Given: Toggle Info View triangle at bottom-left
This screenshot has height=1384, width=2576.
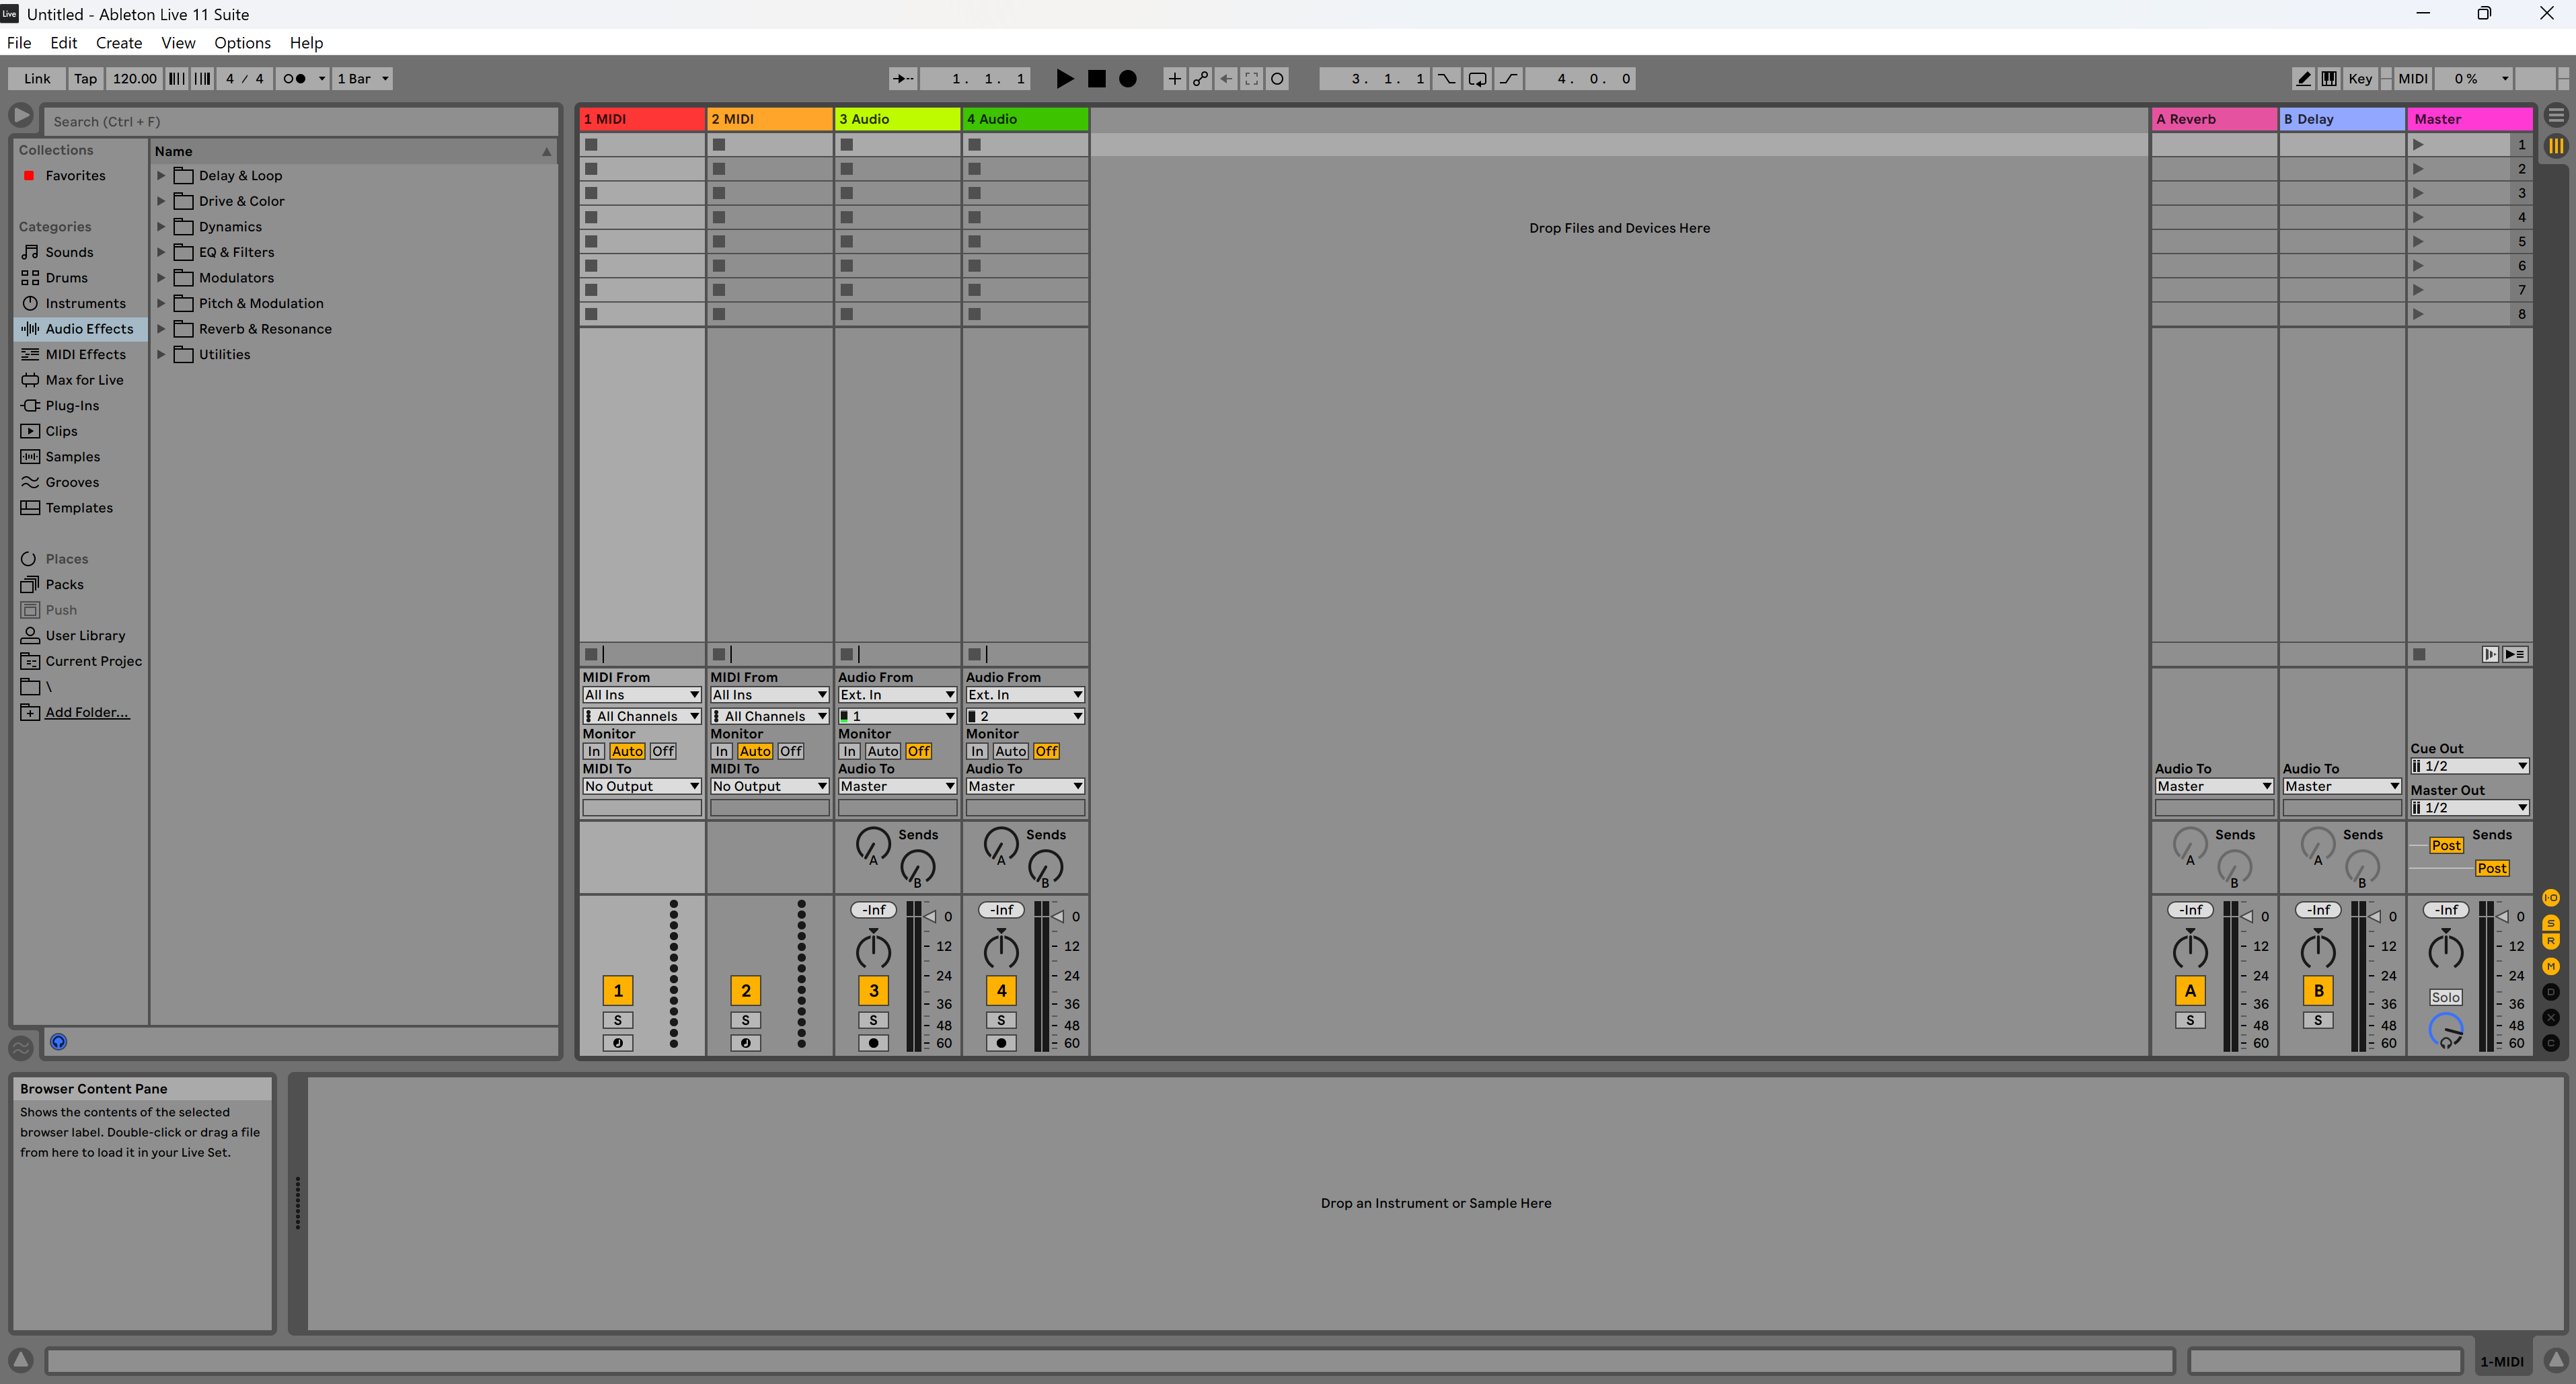Looking at the screenshot, I should [21, 1360].
